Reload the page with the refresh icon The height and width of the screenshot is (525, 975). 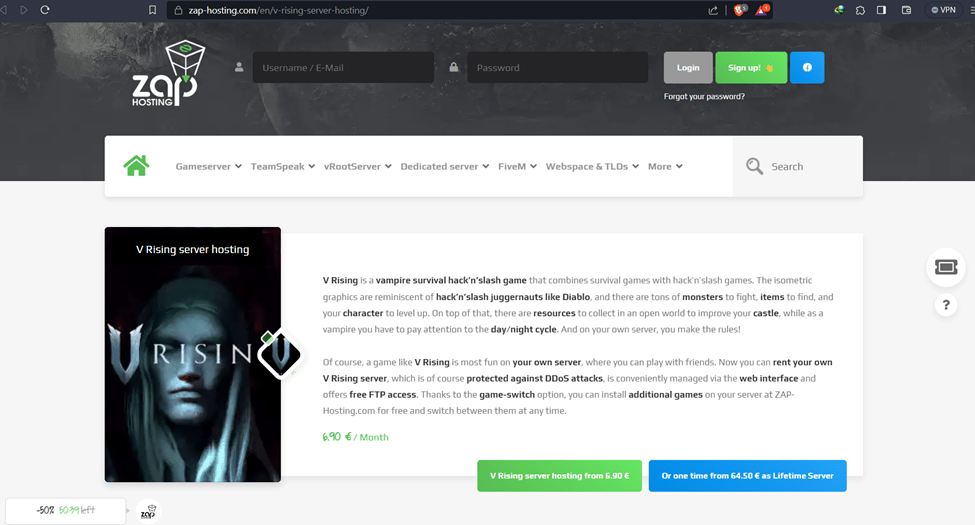(45, 10)
